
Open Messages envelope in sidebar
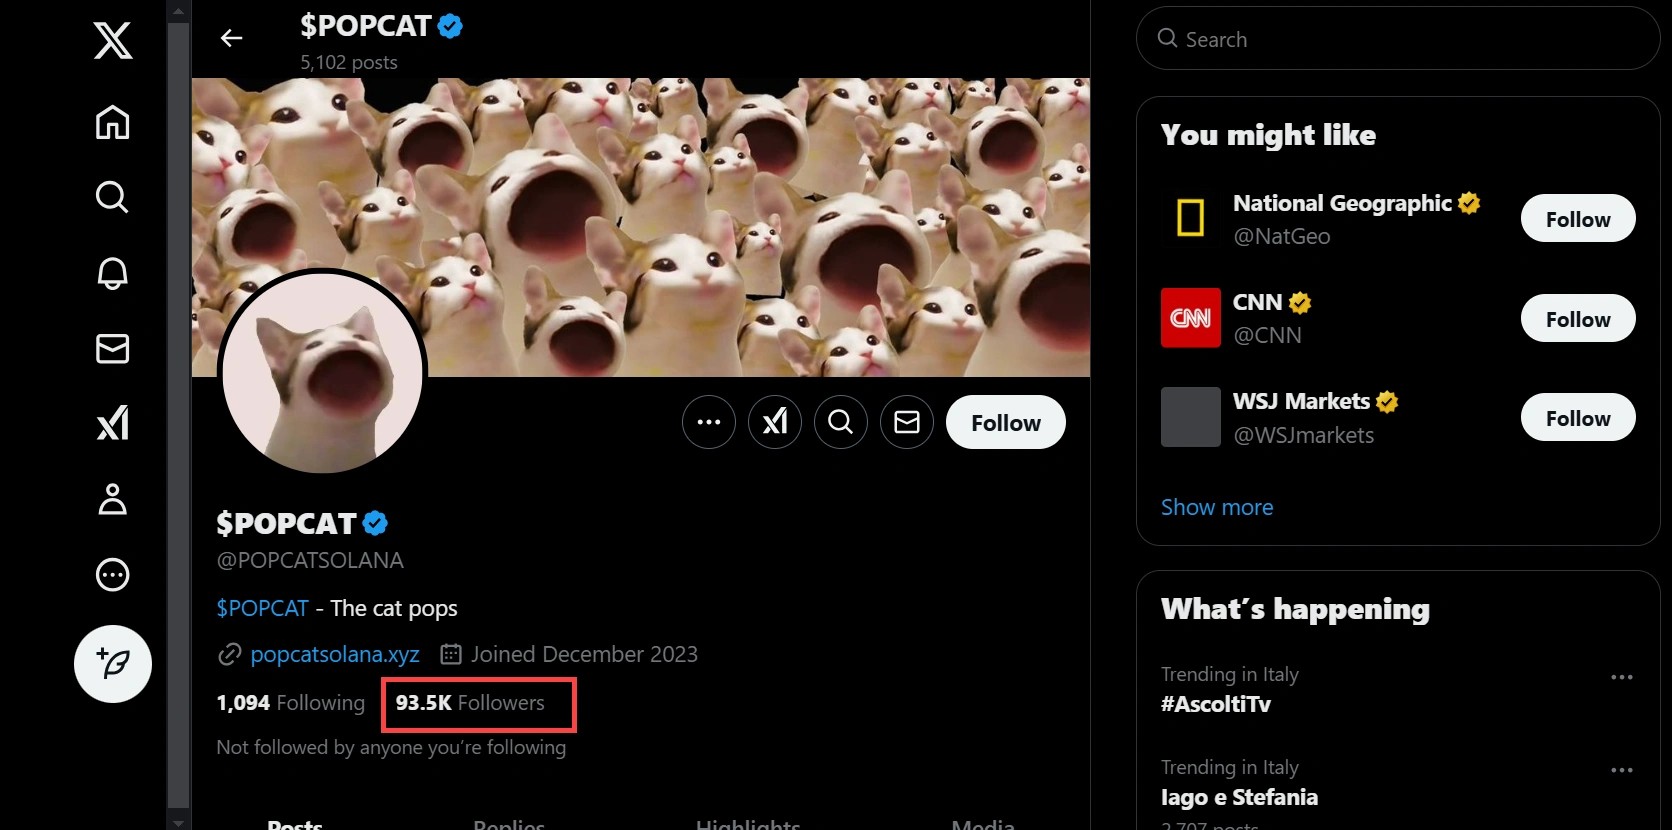pyautogui.click(x=112, y=348)
